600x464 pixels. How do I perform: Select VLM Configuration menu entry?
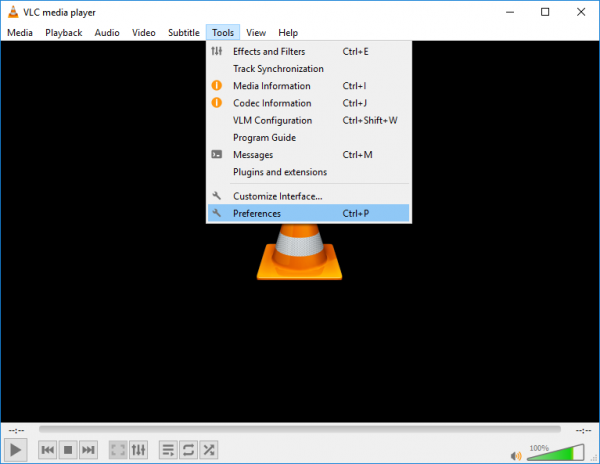(308, 120)
